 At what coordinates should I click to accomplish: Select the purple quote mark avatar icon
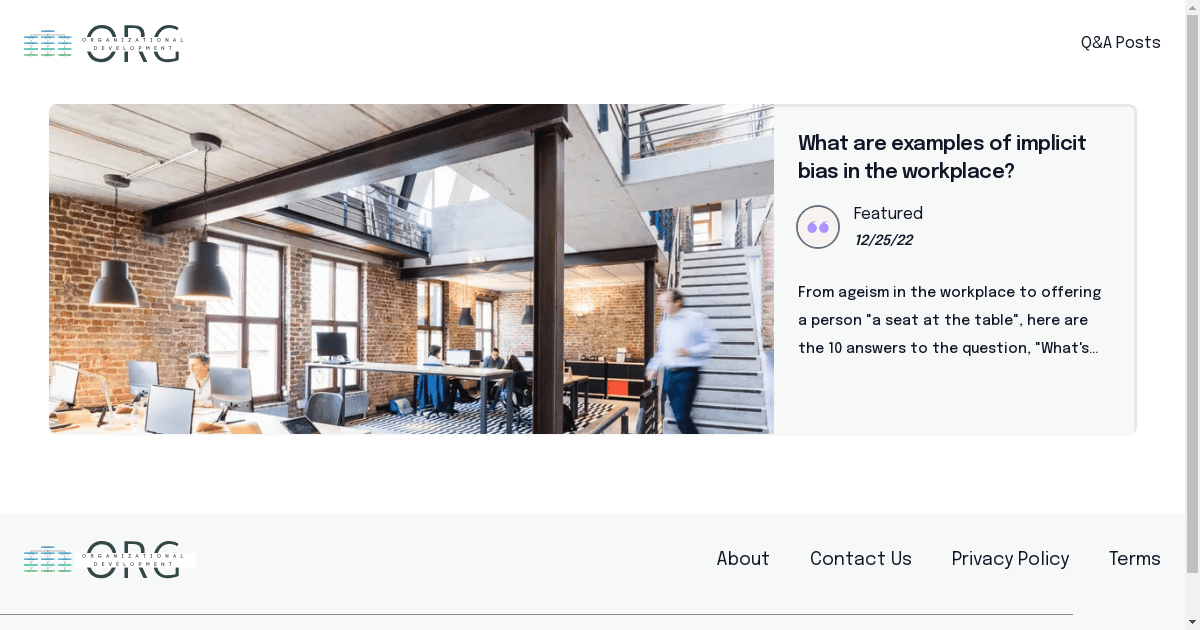[x=818, y=227]
